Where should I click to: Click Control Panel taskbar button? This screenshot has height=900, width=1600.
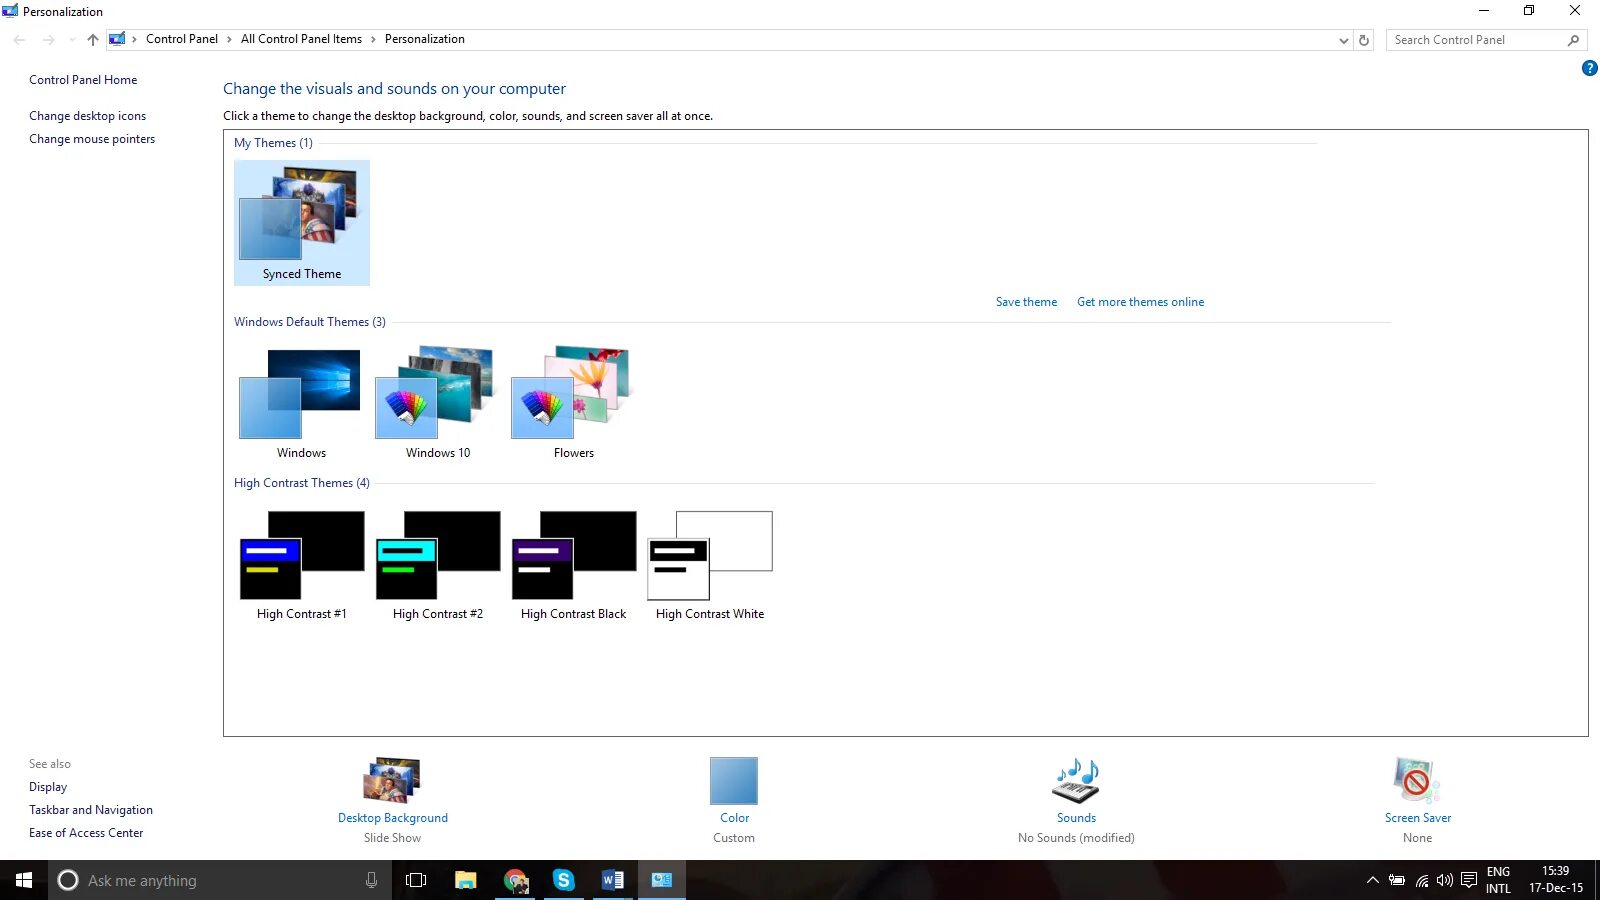pos(662,880)
